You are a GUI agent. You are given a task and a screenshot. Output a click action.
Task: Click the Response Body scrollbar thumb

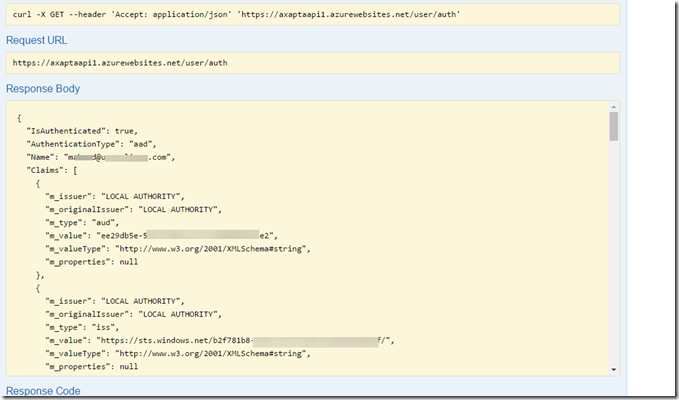(614, 126)
